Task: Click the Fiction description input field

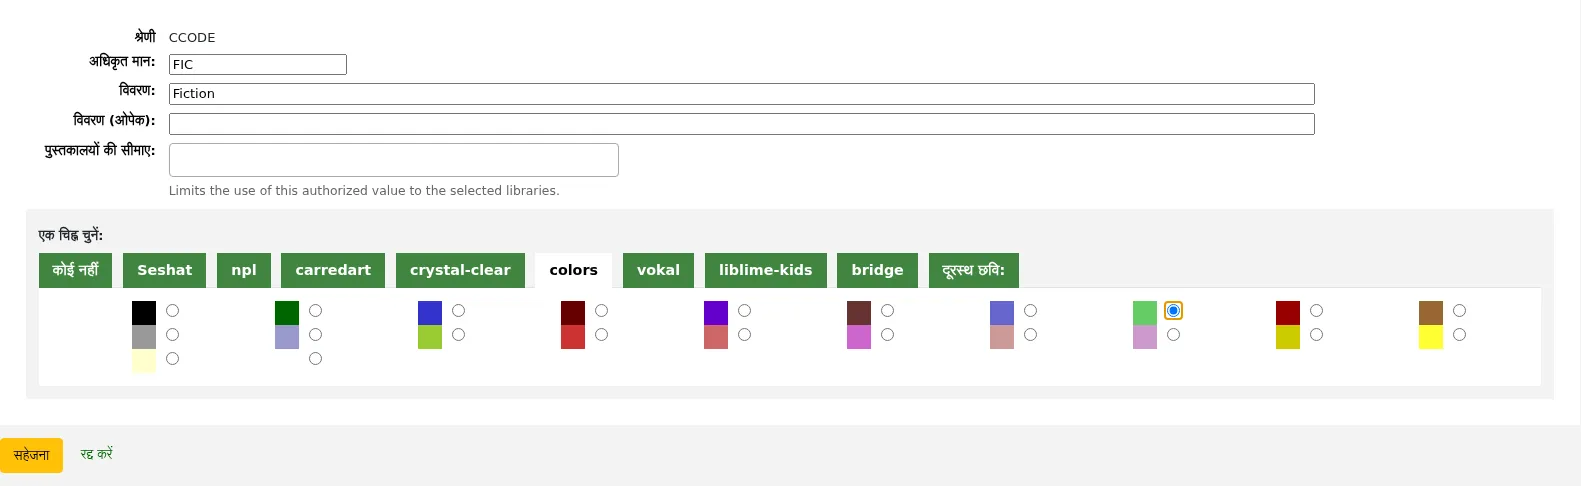Action: [741, 94]
